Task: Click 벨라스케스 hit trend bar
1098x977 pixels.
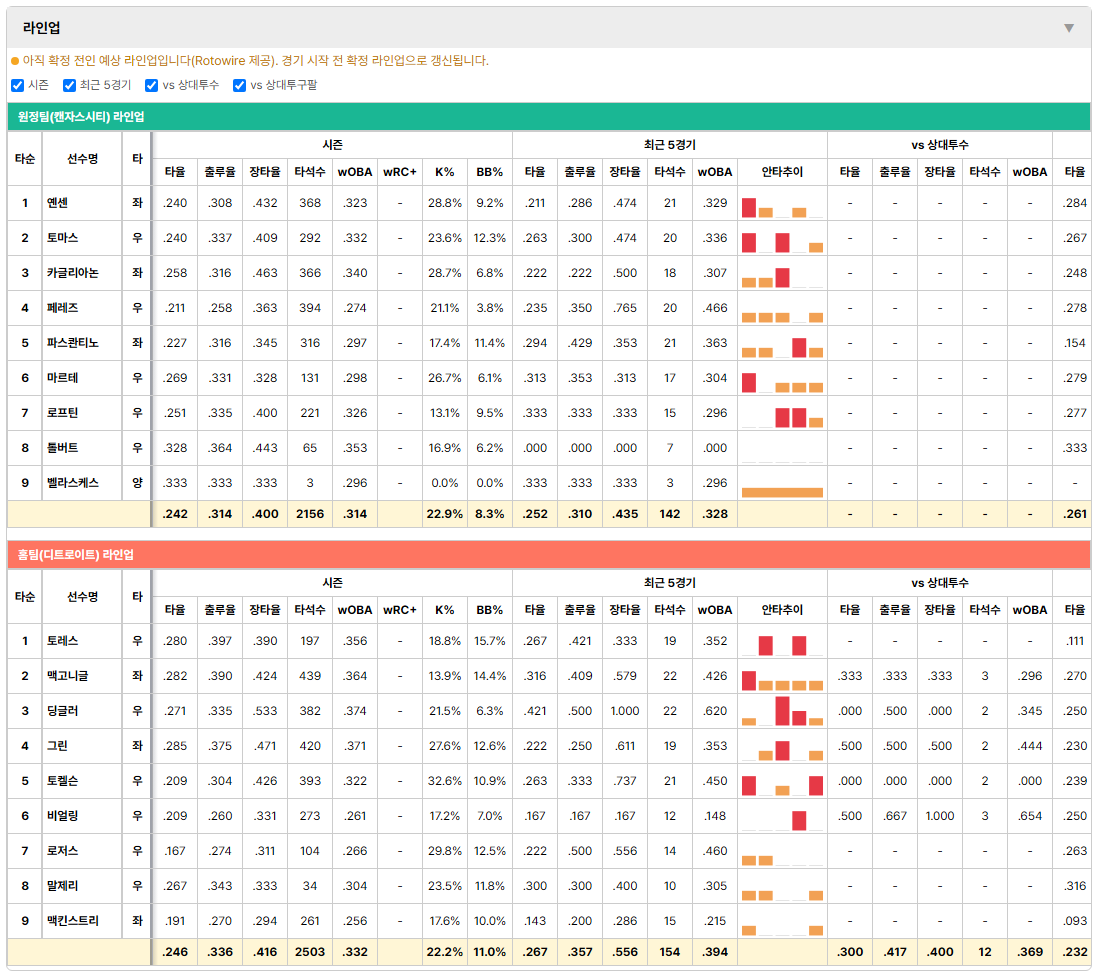Action: [782, 492]
